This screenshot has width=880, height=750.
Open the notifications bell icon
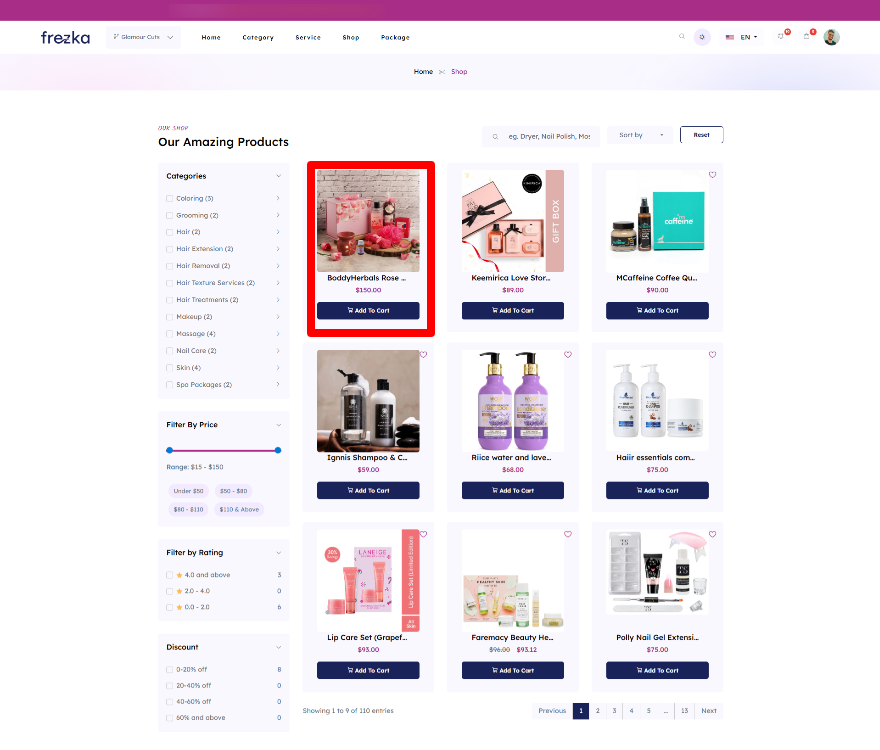[x=781, y=37]
